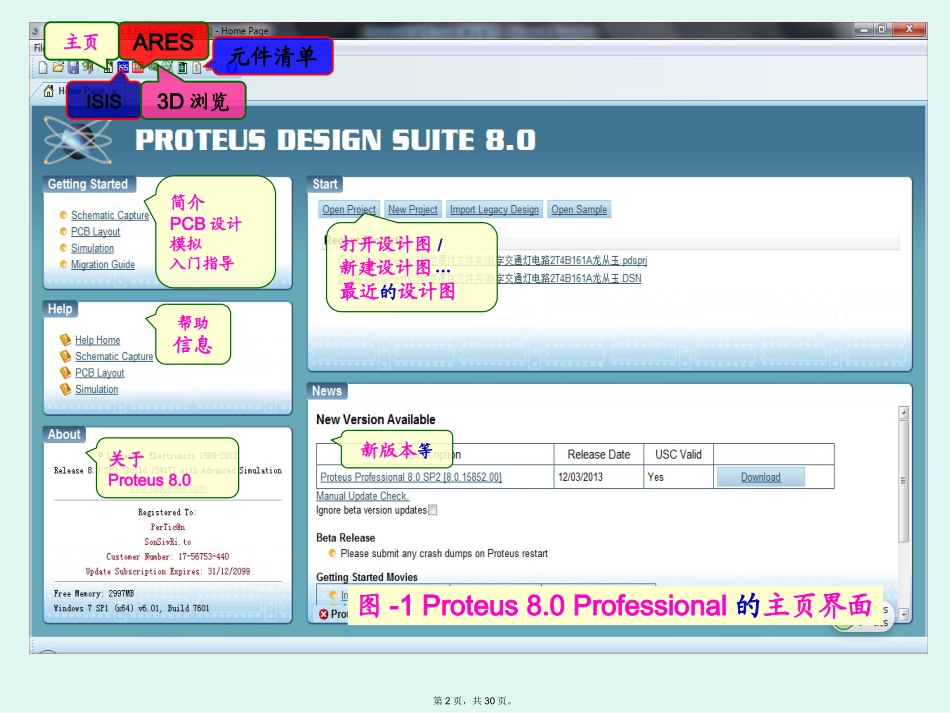Click Manual Update Check link
Screen dimensions: 950x713
click(362, 496)
